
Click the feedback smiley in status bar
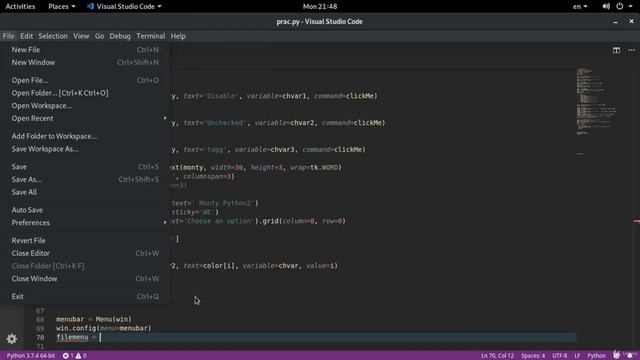[616, 356]
